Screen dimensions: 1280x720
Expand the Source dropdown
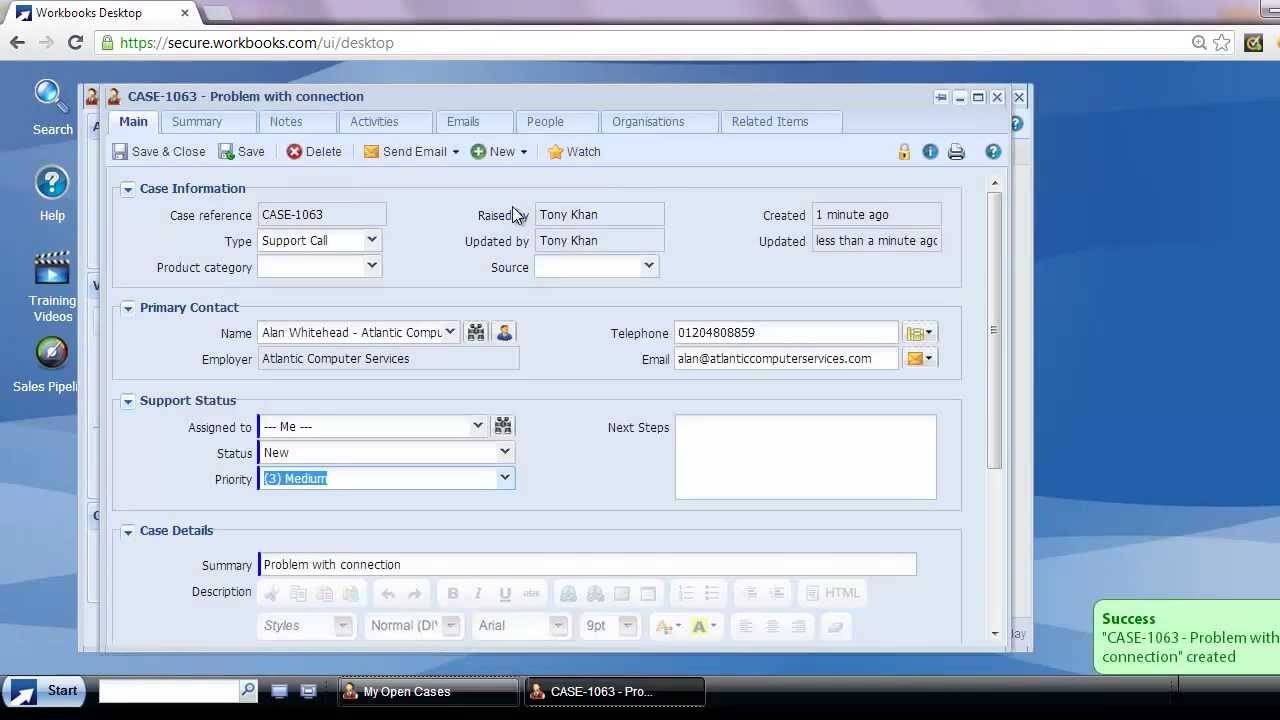648,266
